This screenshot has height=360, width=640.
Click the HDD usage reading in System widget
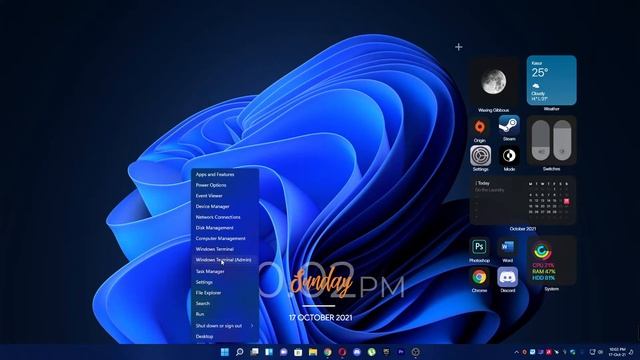(x=543, y=278)
